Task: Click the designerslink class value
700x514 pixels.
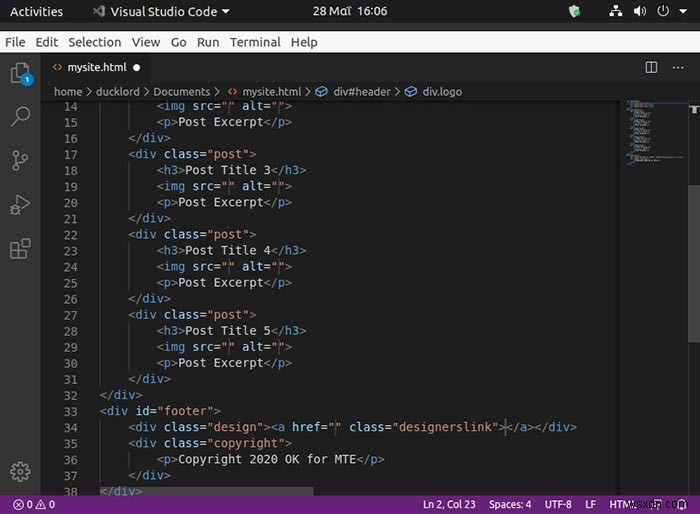Action: tap(445, 427)
